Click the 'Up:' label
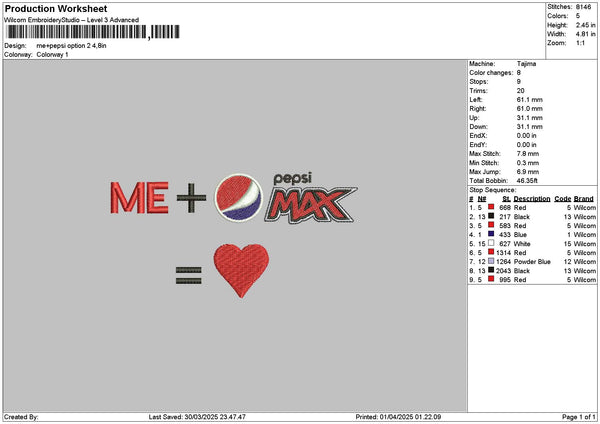 [x=474, y=117]
